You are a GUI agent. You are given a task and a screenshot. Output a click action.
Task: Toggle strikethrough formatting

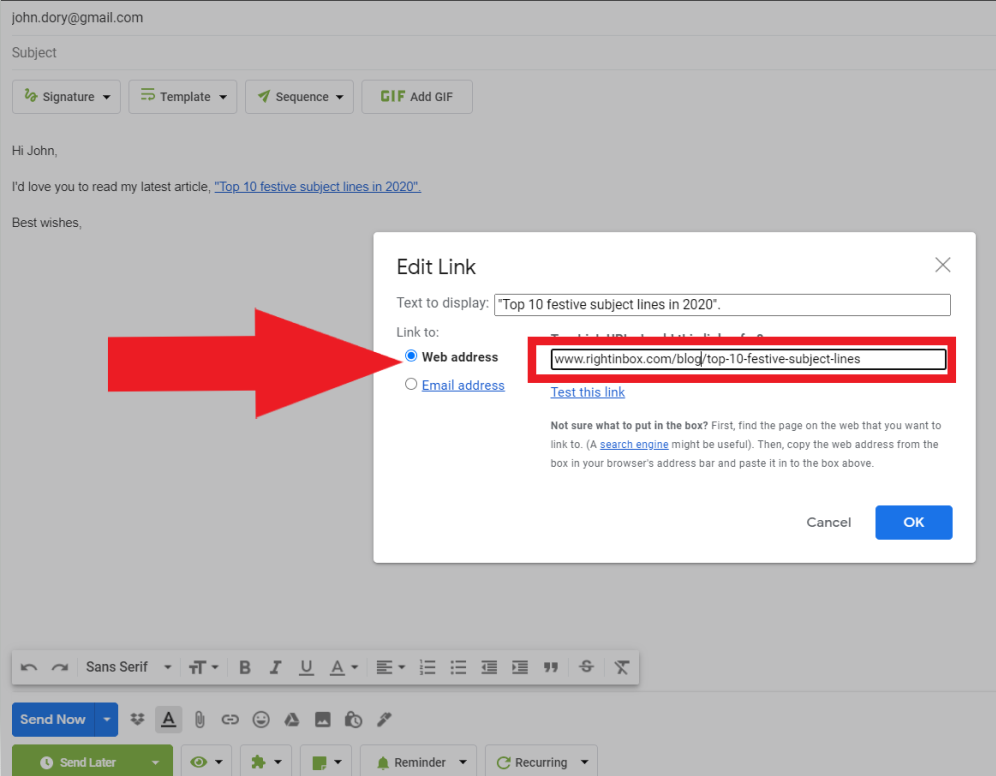point(586,667)
